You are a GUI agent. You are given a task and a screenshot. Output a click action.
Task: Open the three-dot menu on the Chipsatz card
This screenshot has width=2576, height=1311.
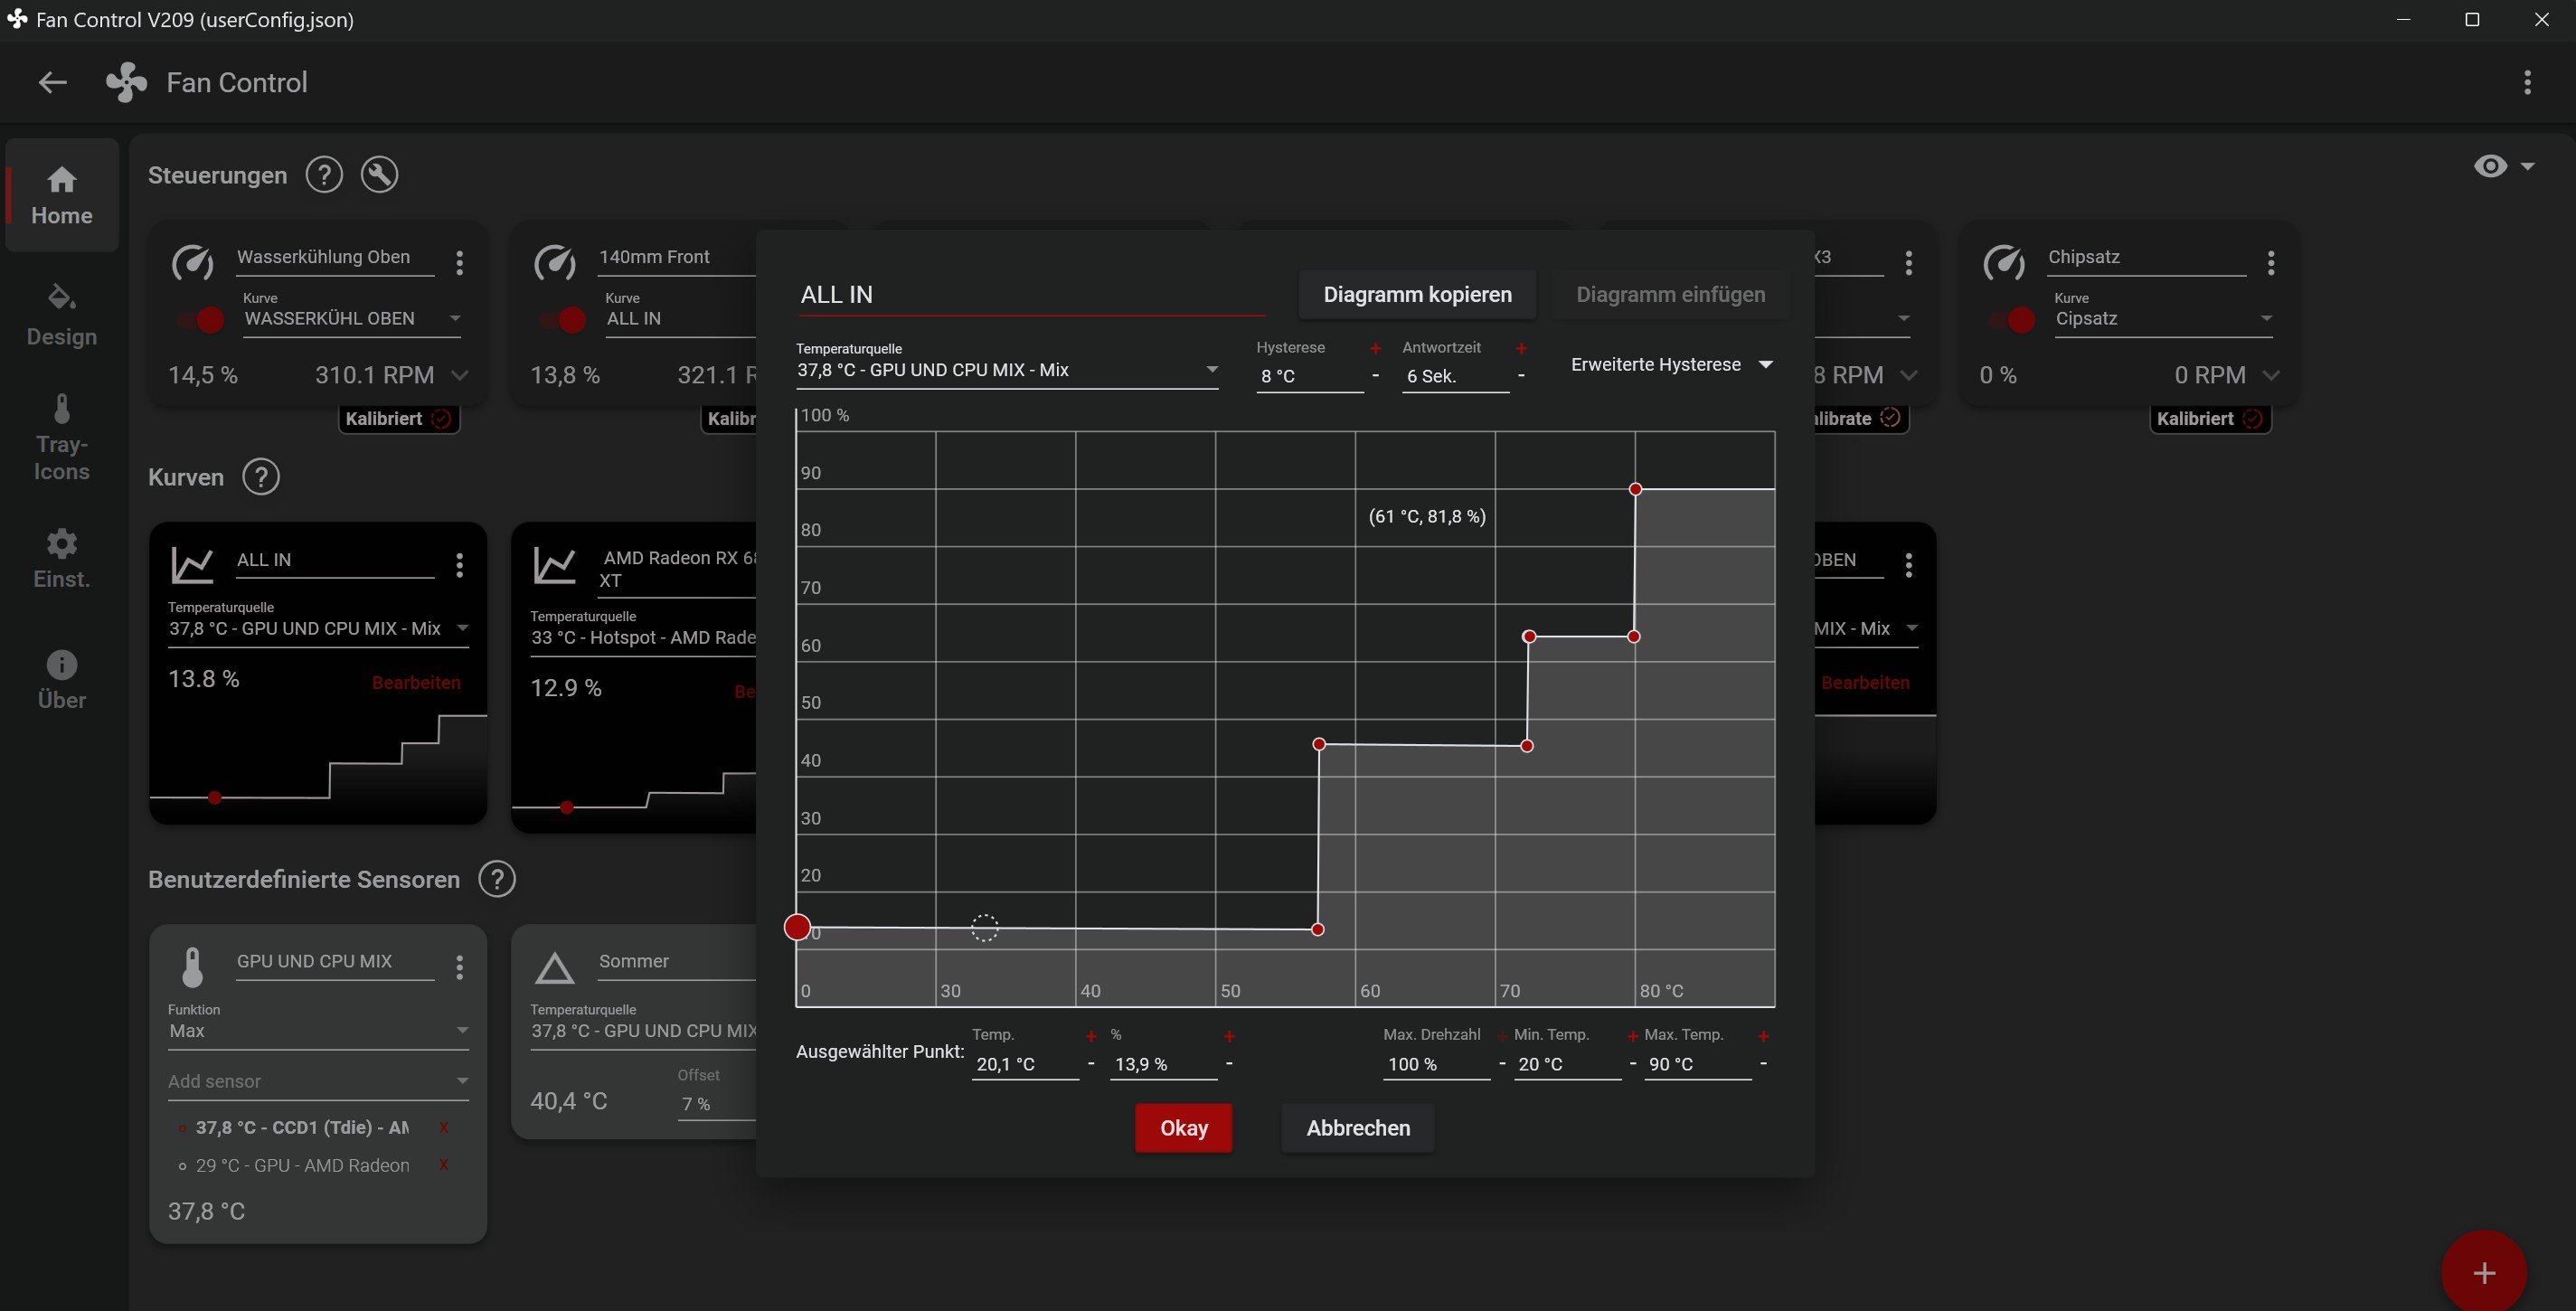click(x=2271, y=263)
